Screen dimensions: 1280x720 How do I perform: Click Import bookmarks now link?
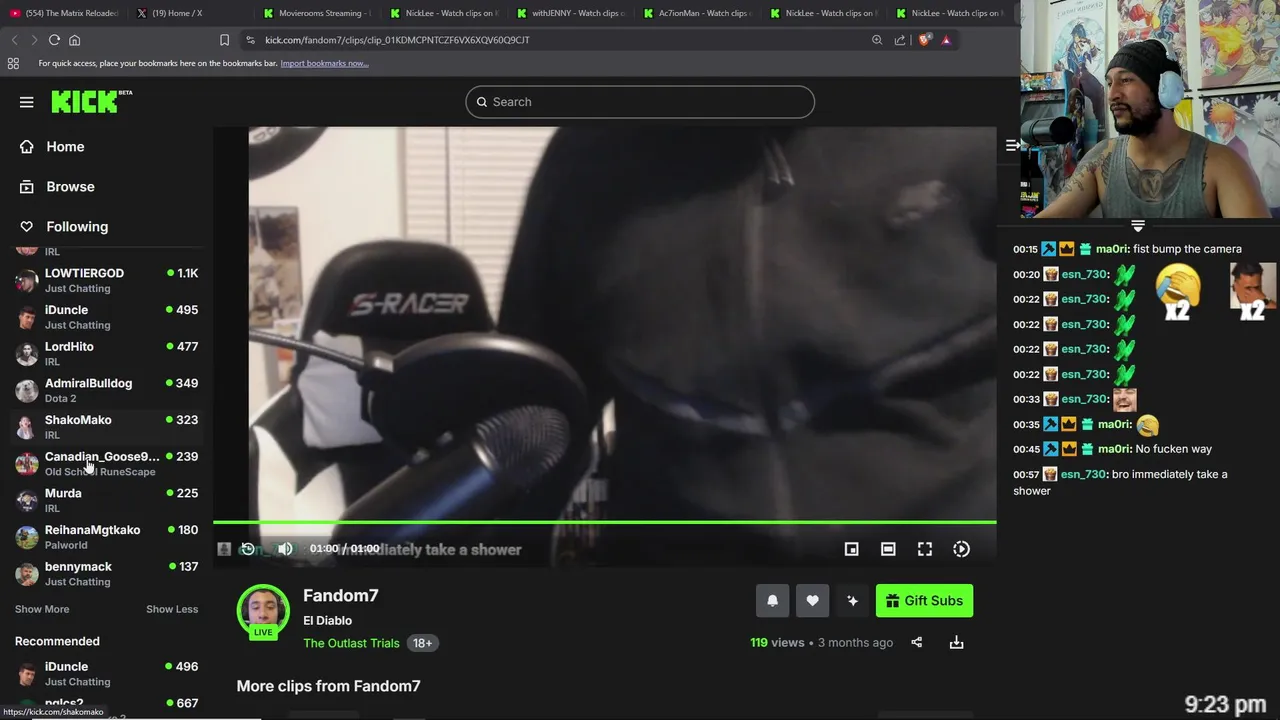pyautogui.click(x=324, y=63)
